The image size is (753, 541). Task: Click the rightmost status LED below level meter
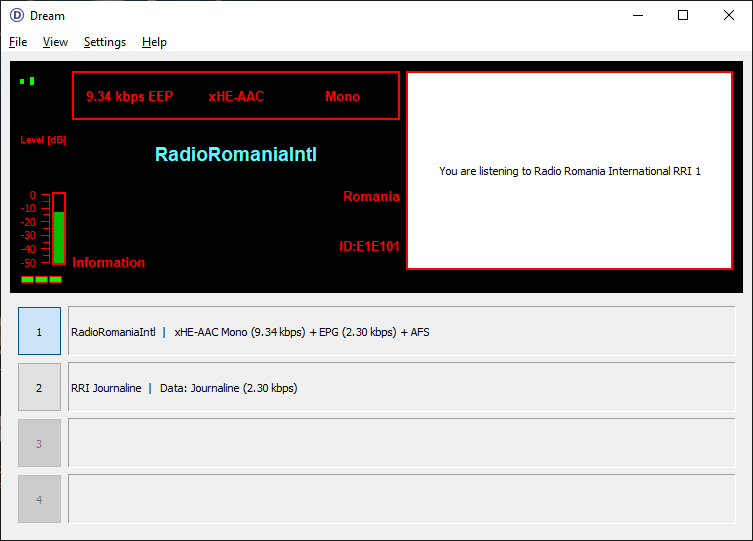[x=55, y=279]
